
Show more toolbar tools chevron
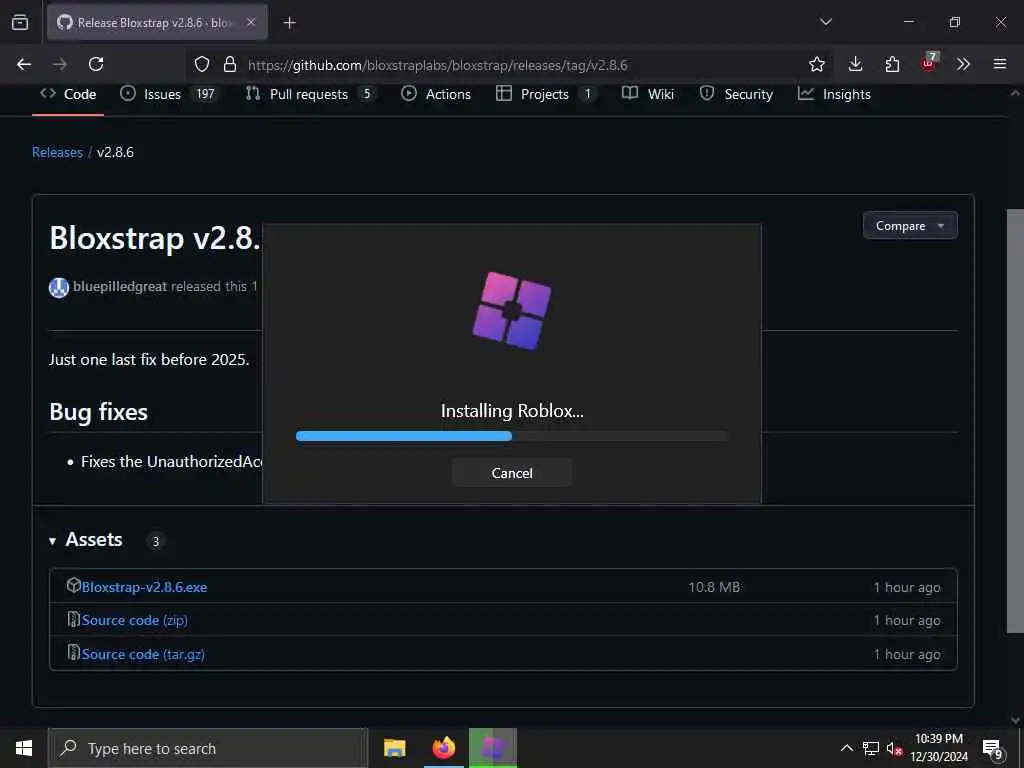pos(963,64)
